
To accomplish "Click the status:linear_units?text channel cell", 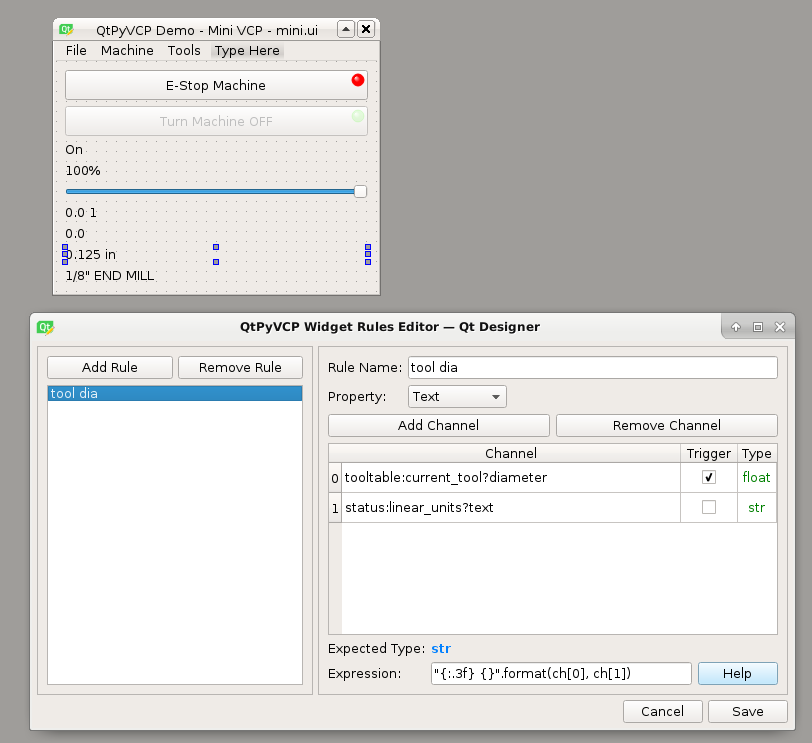I will (x=511, y=507).
